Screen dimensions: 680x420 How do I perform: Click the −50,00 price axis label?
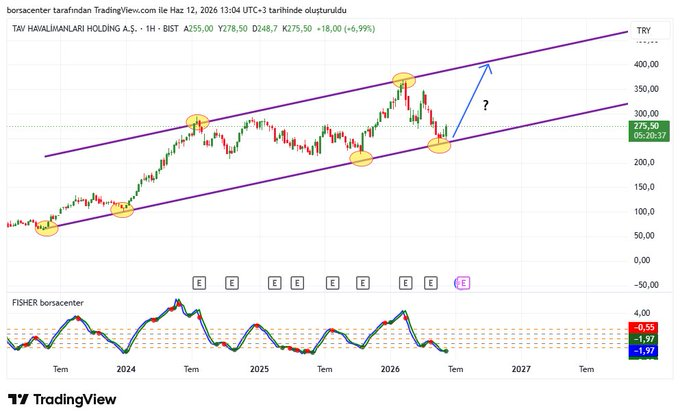(646, 285)
